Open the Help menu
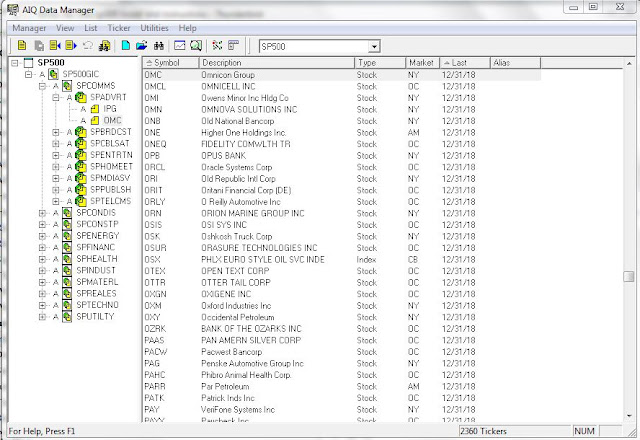This screenshot has height=440, width=640. (x=187, y=28)
